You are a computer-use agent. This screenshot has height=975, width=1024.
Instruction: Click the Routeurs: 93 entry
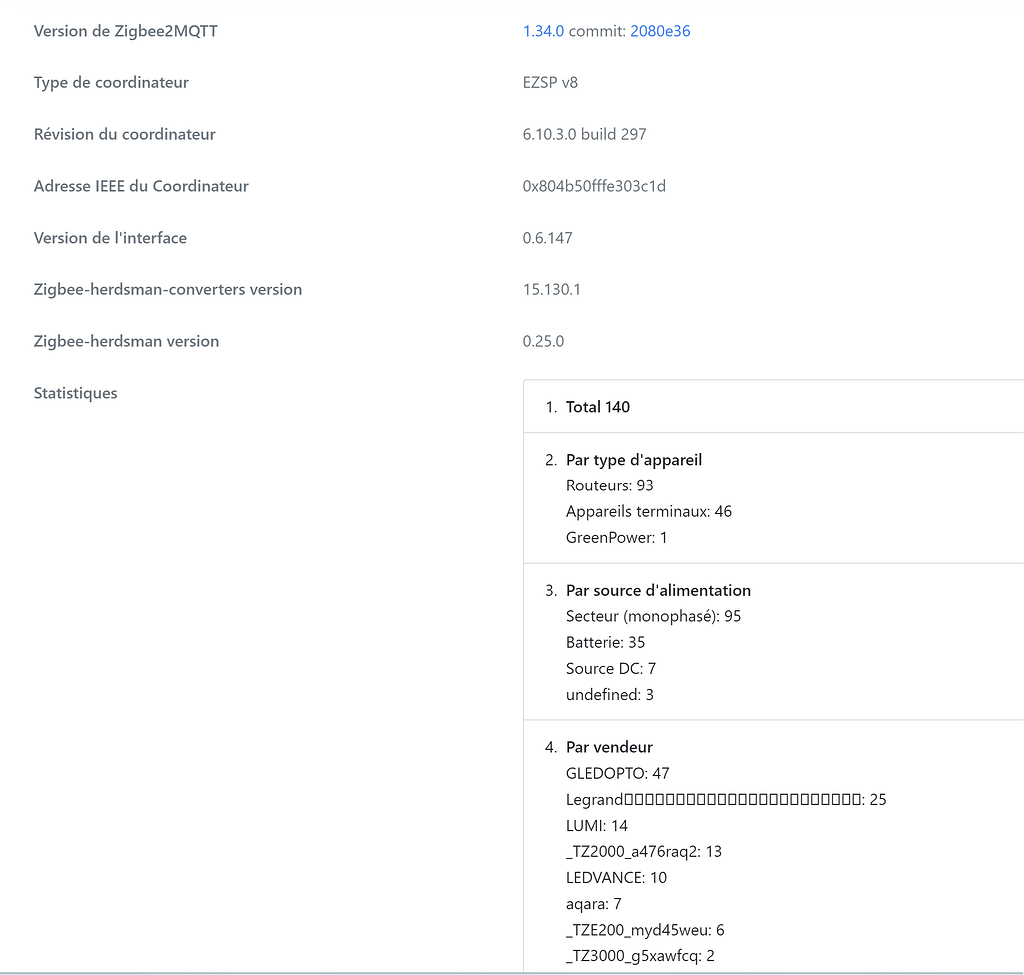point(609,485)
